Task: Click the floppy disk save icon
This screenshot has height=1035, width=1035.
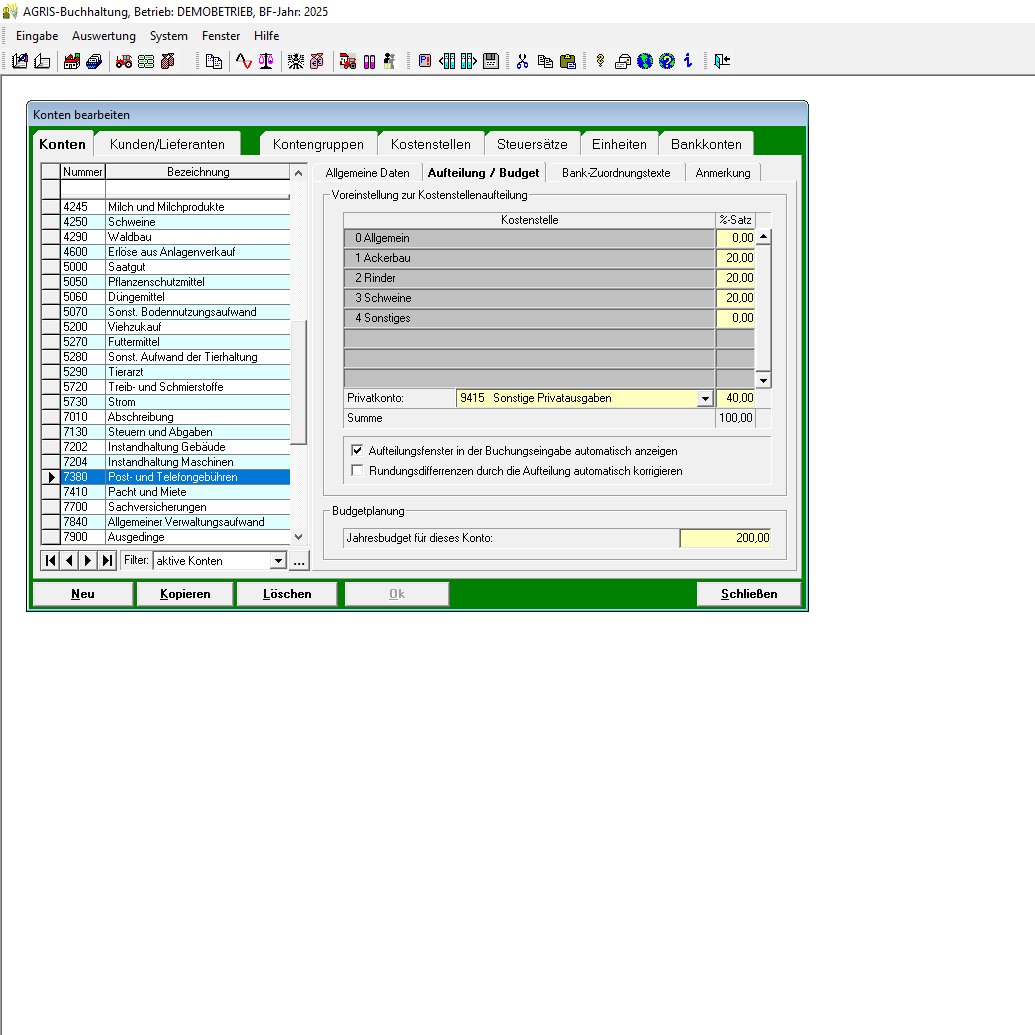Action: pyautogui.click(x=491, y=61)
